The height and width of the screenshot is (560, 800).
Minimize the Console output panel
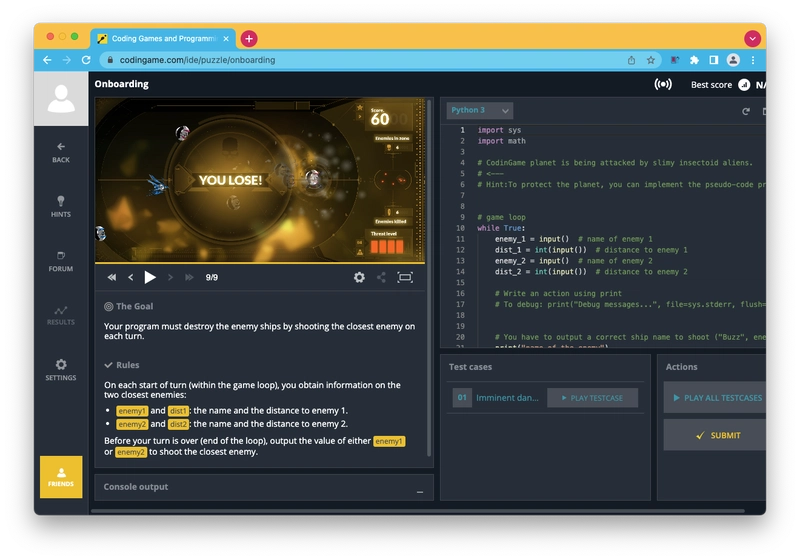[420, 492]
